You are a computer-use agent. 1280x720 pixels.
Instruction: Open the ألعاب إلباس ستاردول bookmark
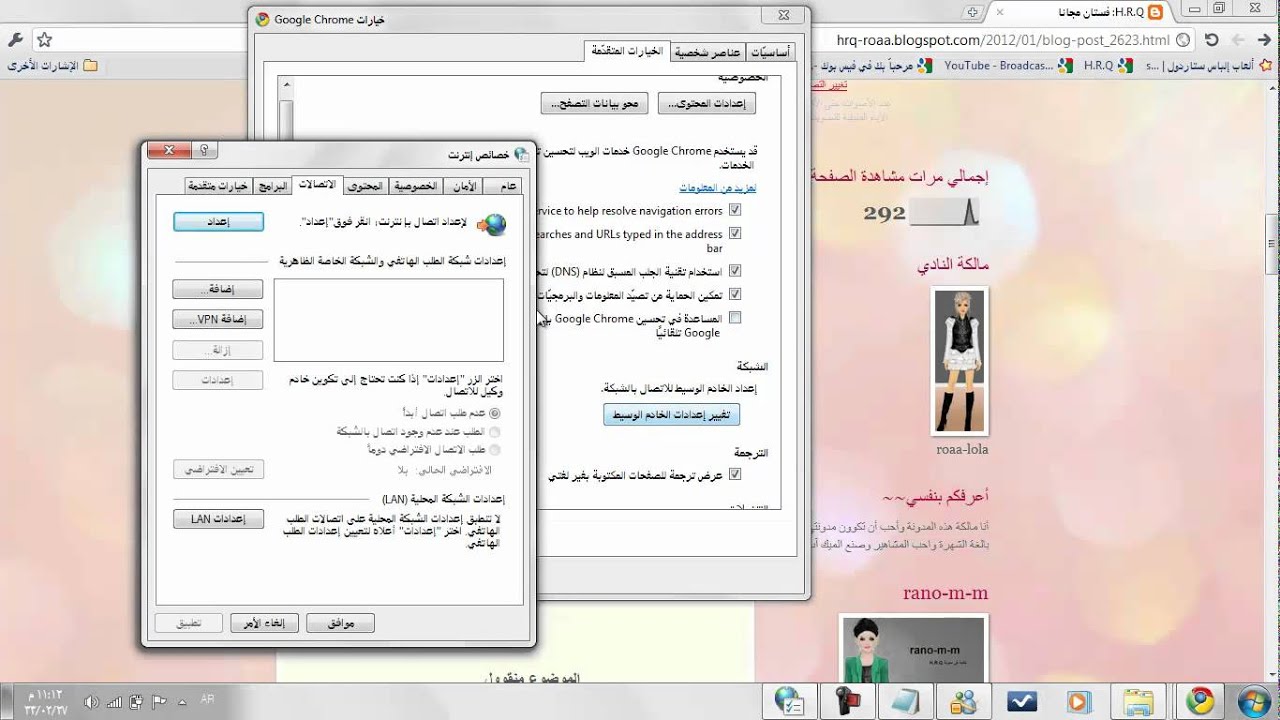click(x=1210, y=65)
